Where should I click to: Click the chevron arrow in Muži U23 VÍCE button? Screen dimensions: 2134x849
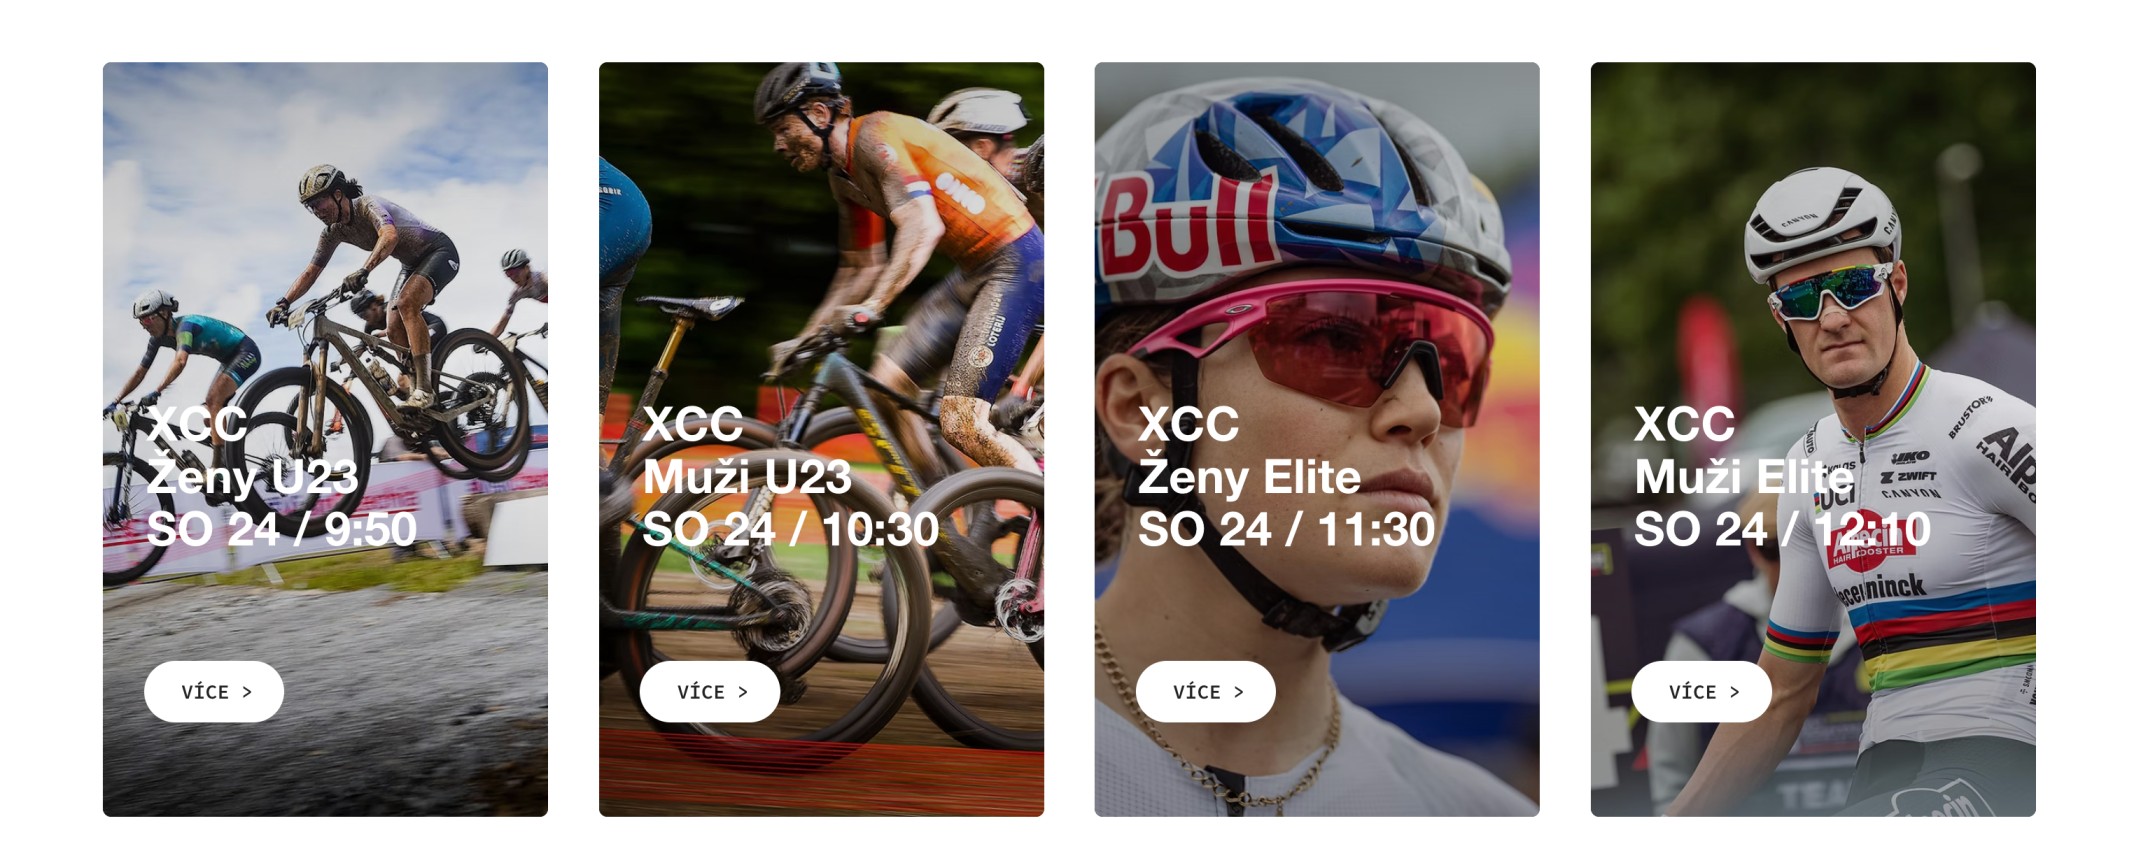point(743,692)
